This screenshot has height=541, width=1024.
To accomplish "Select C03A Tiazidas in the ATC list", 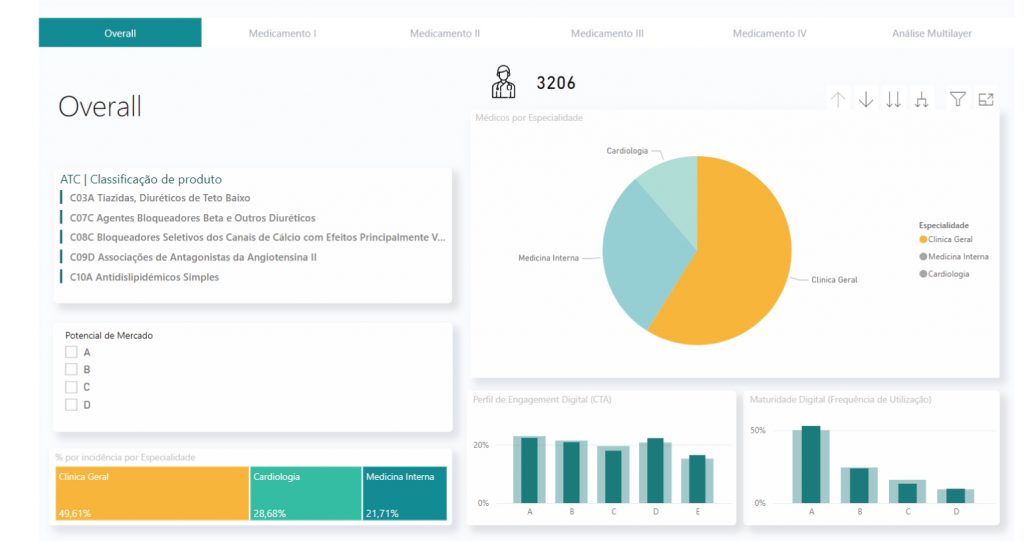I will tap(160, 198).
